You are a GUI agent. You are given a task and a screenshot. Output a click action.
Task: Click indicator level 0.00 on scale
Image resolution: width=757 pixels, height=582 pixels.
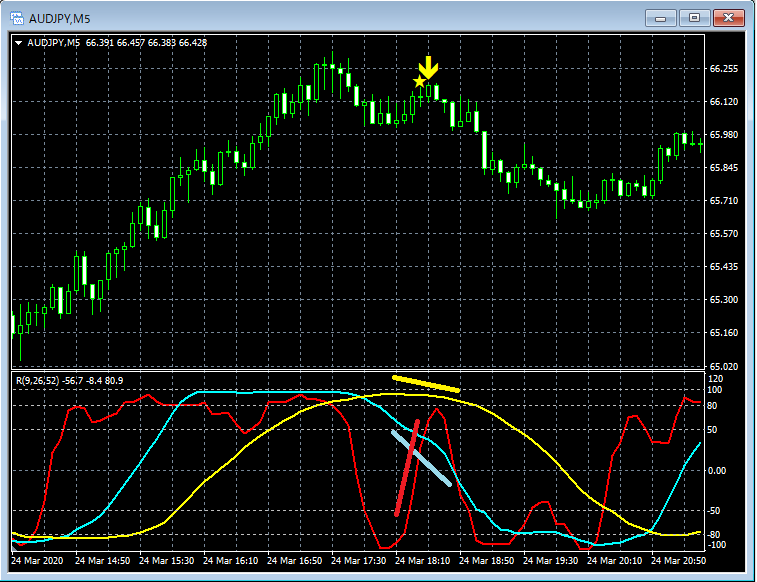(716, 471)
